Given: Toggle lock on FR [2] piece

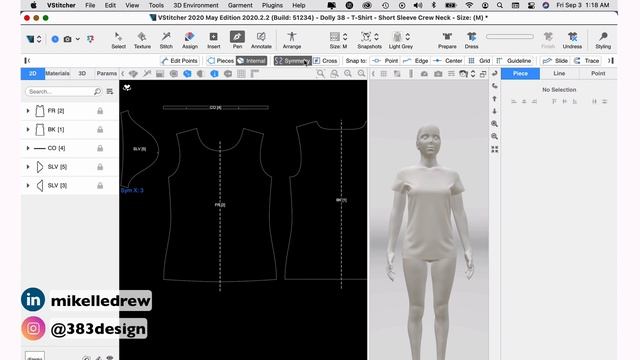Looking at the screenshot, I should click(x=100, y=111).
